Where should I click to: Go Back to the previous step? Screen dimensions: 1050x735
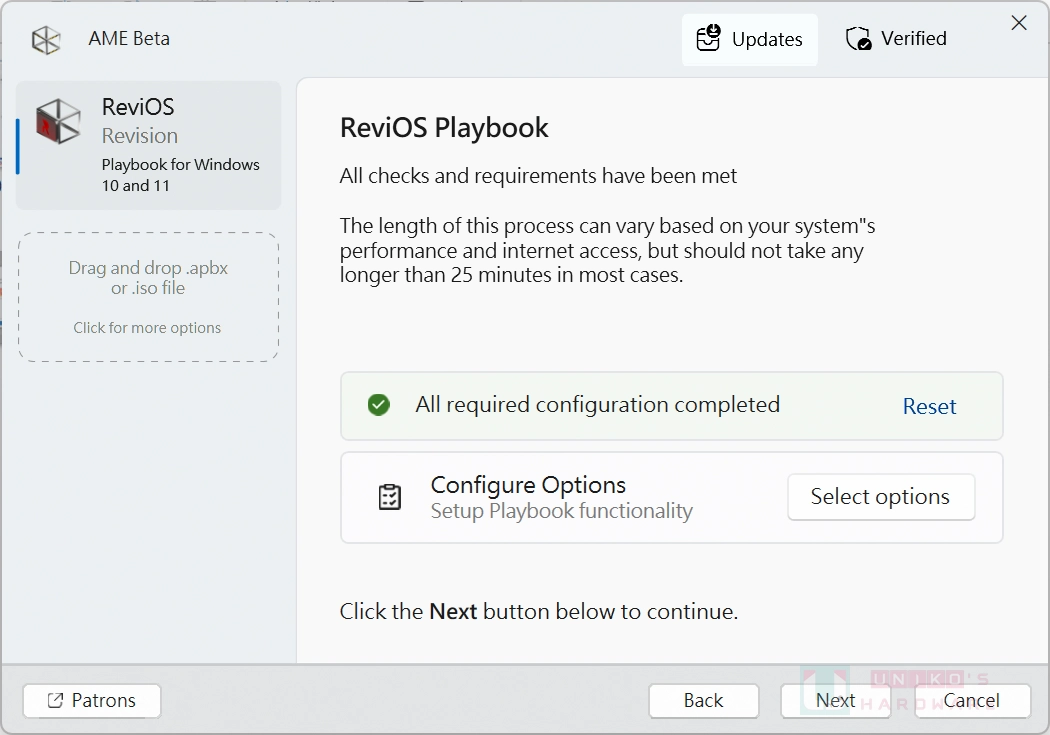(703, 701)
